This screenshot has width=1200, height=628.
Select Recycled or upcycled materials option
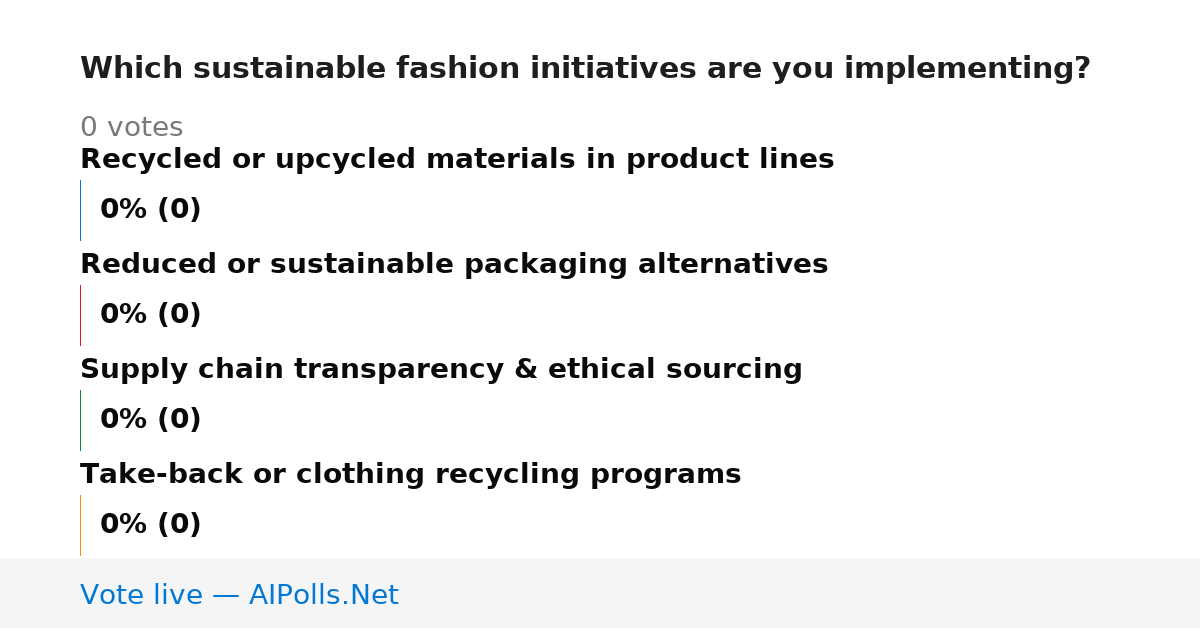click(457, 160)
